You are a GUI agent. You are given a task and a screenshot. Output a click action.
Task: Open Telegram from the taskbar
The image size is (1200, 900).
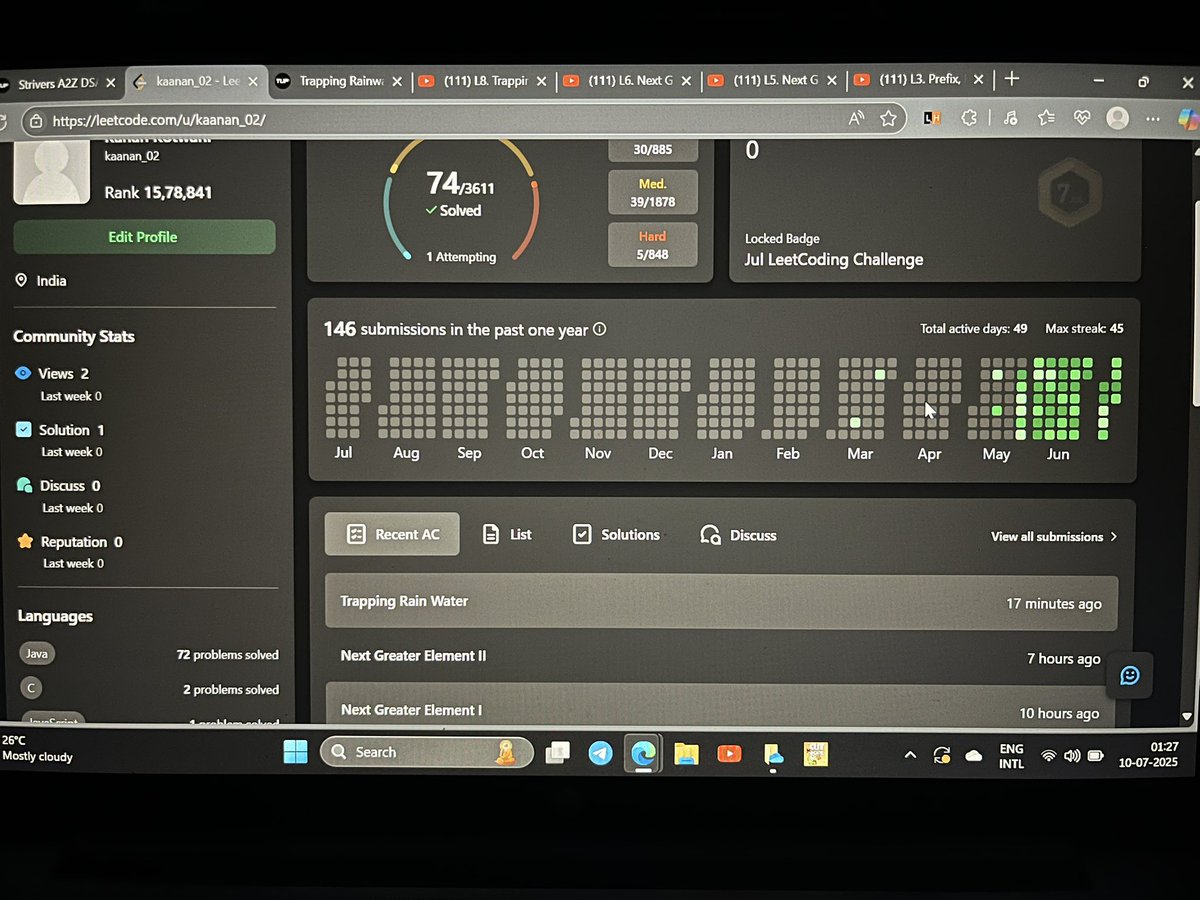(600, 753)
